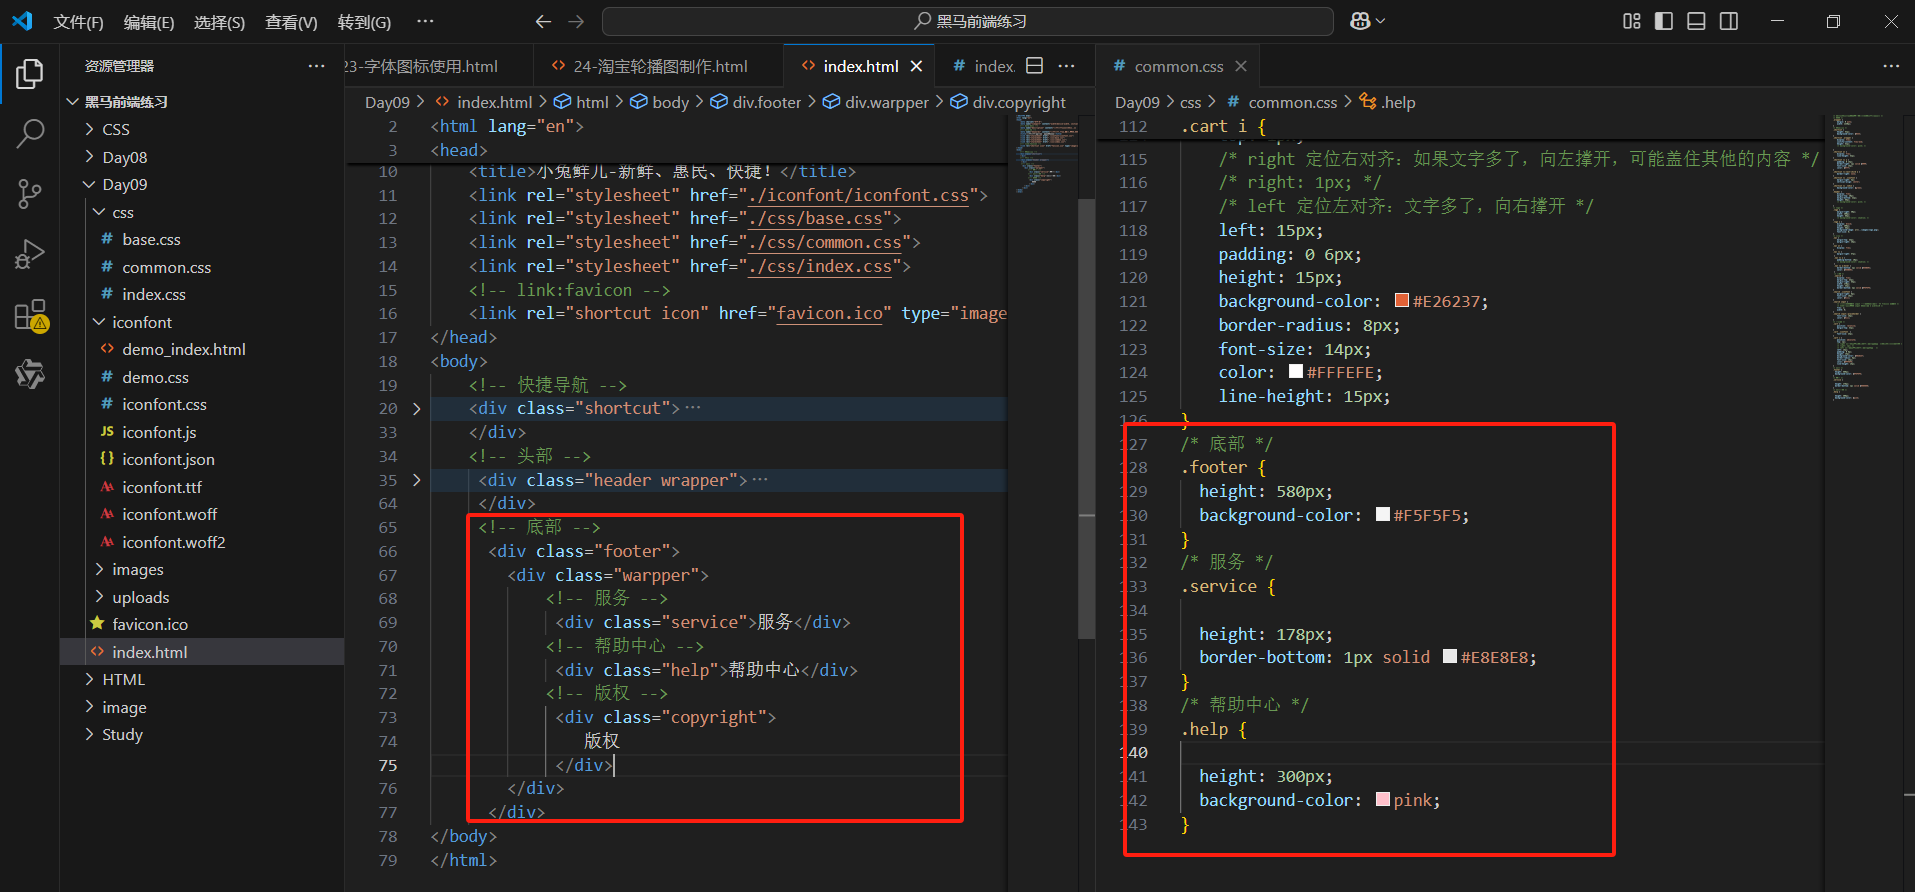The image size is (1915, 892).
Task: Toggle the primary side bar visibility
Action: 1664,21
